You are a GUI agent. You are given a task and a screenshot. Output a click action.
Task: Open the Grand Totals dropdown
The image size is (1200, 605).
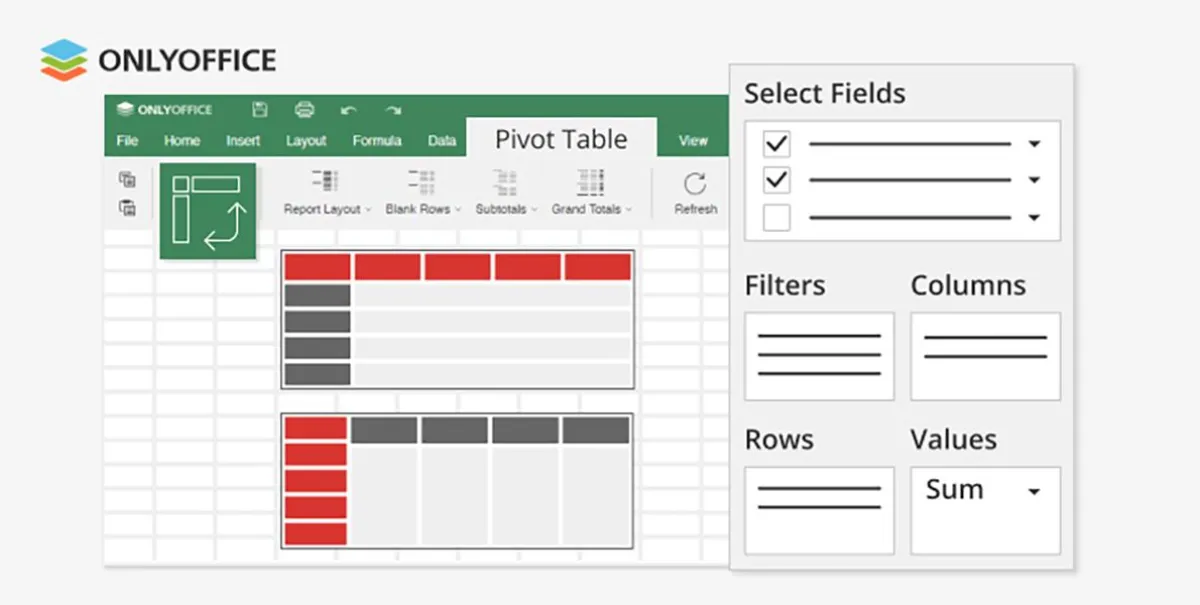592,192
